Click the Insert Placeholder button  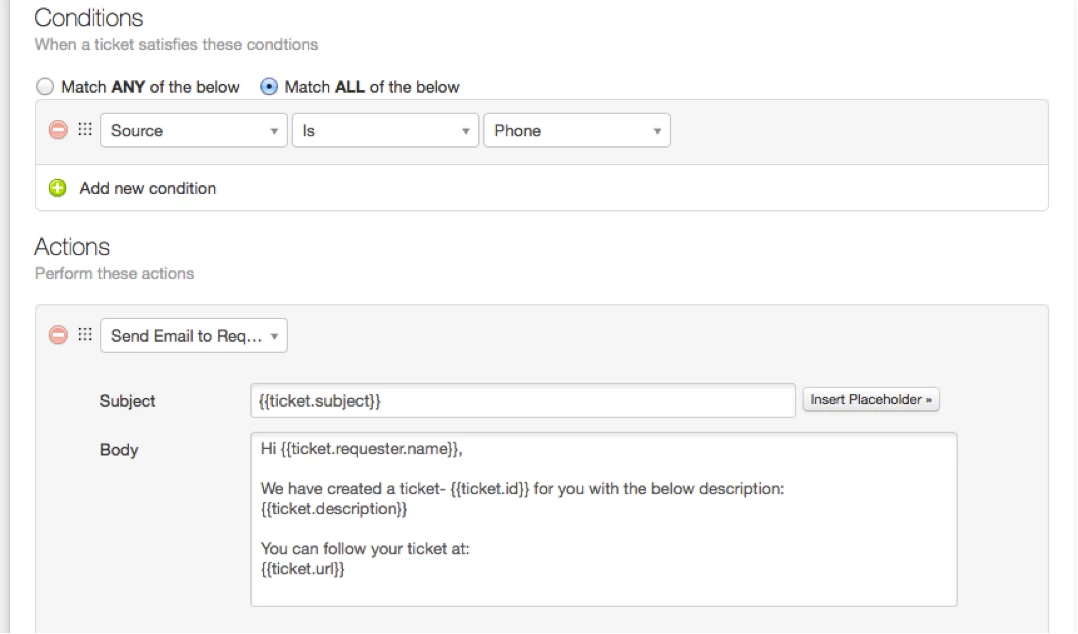[871, 400]
